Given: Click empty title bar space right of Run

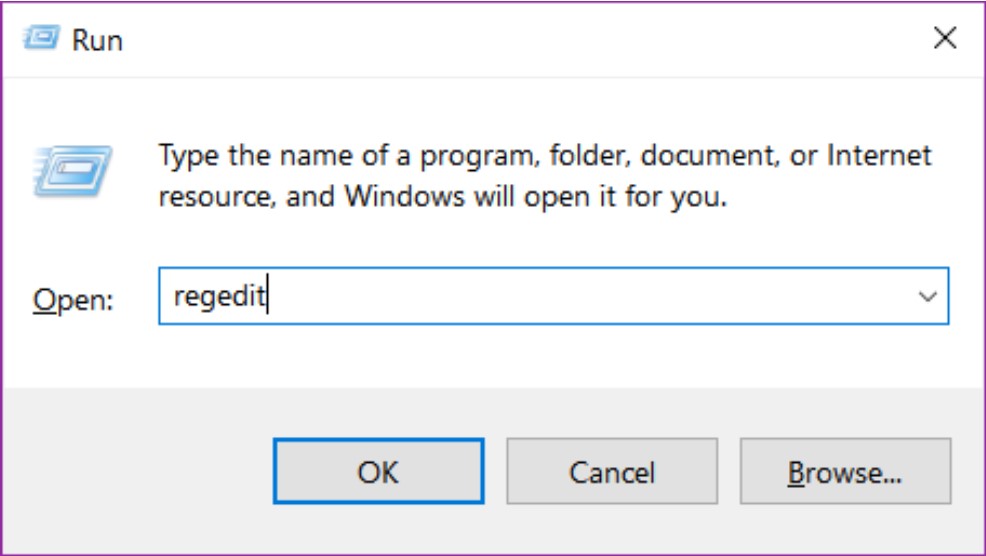Looking at the screenshot, I should [x=500, y=40].
